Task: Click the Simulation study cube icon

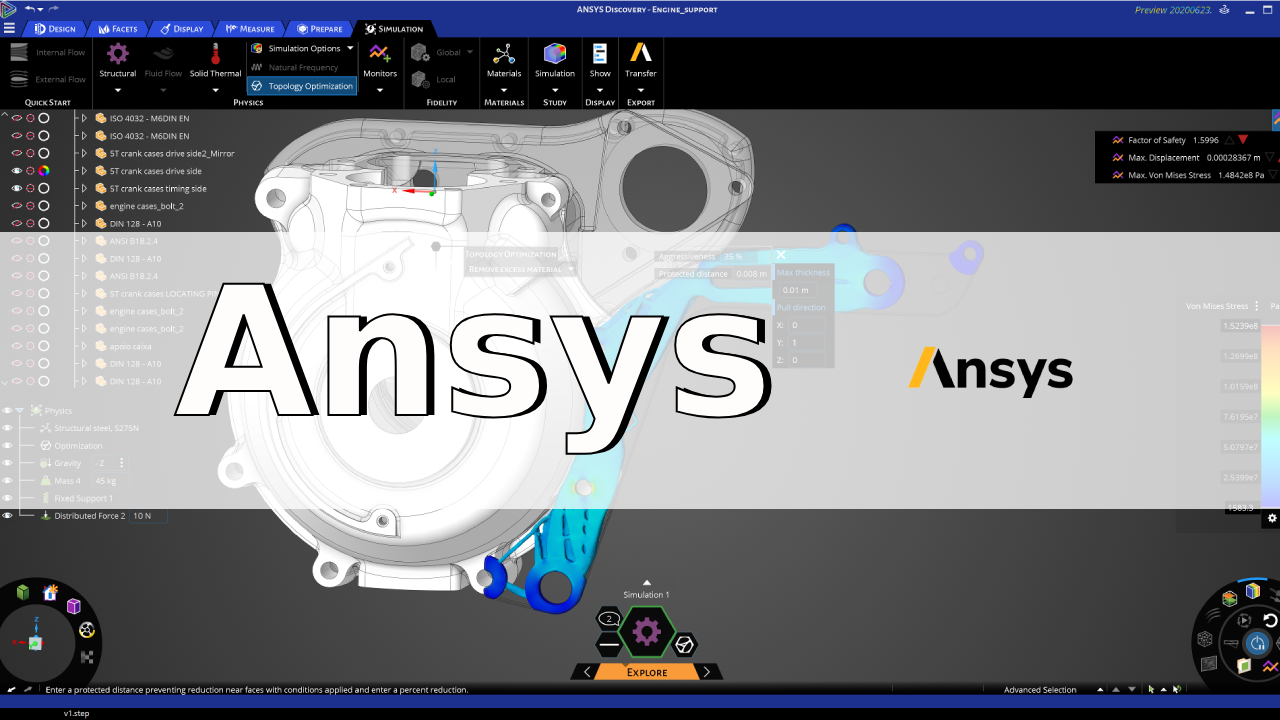Action: coord(555,54)
